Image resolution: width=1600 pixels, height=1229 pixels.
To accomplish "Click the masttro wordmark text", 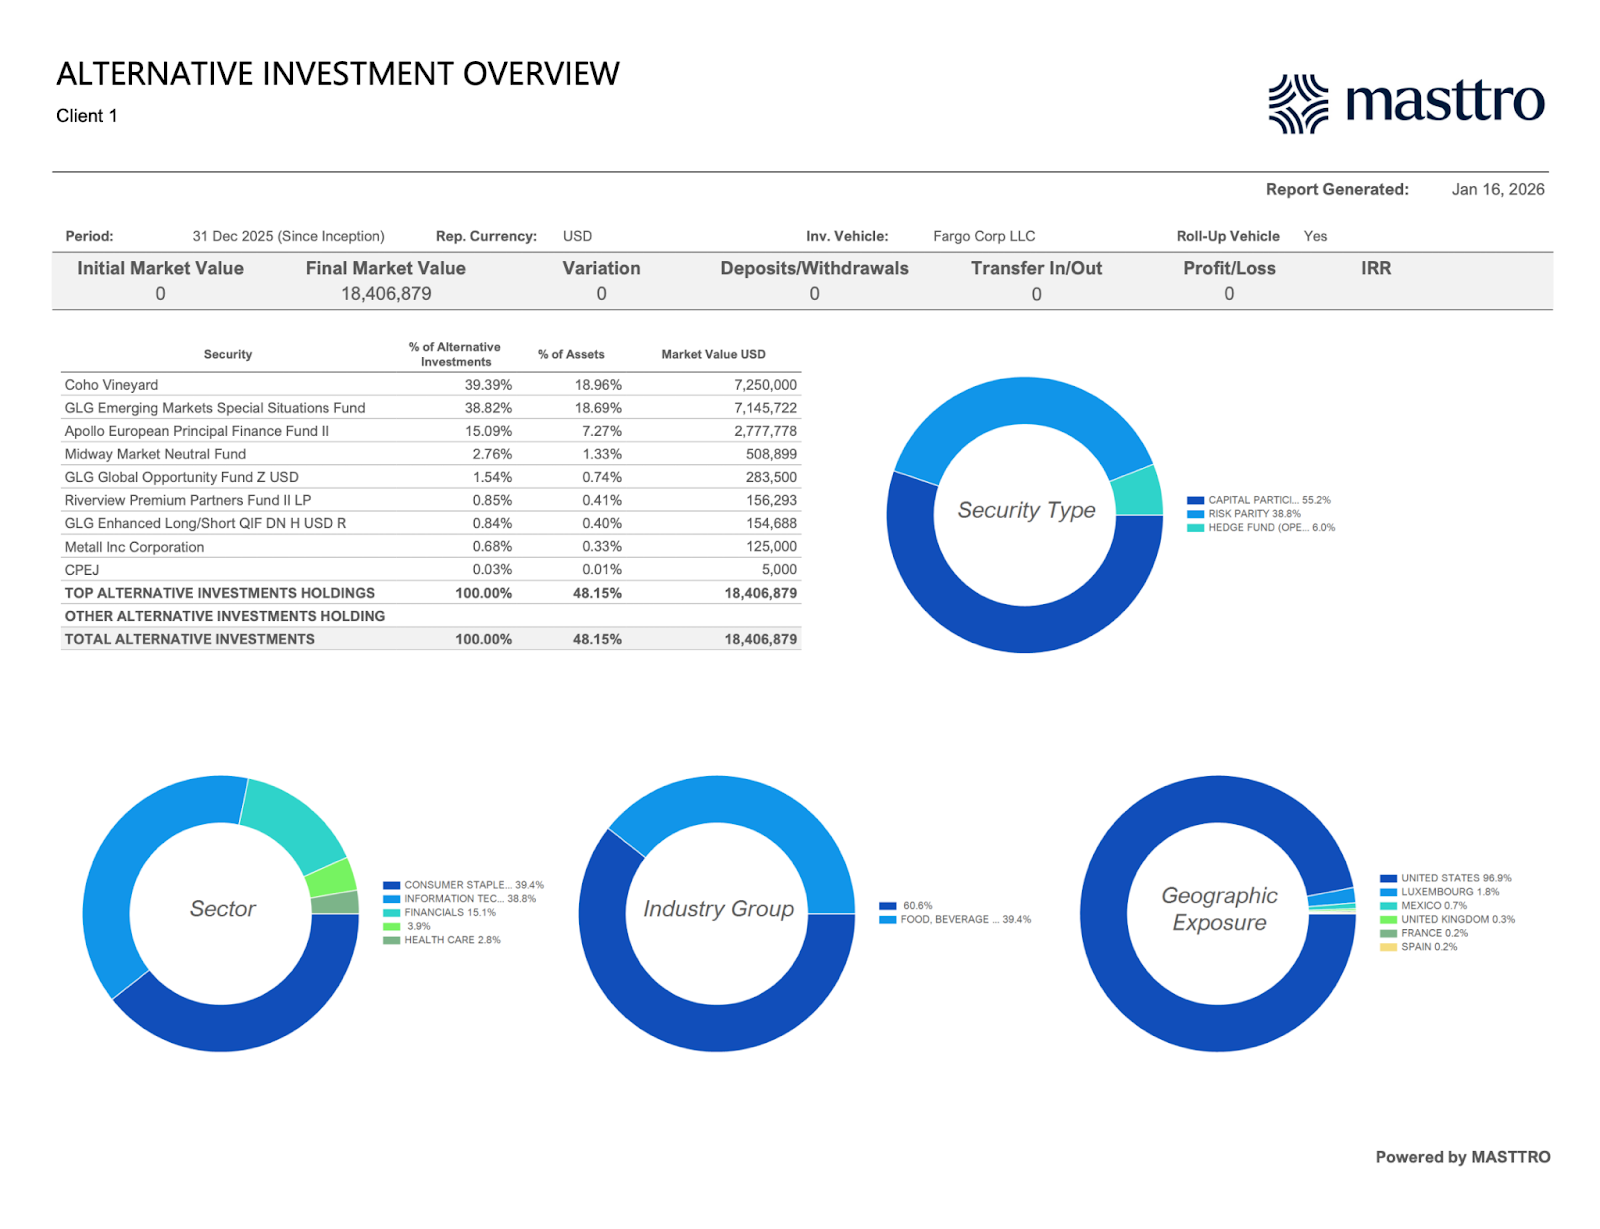I will point(1445,102).
